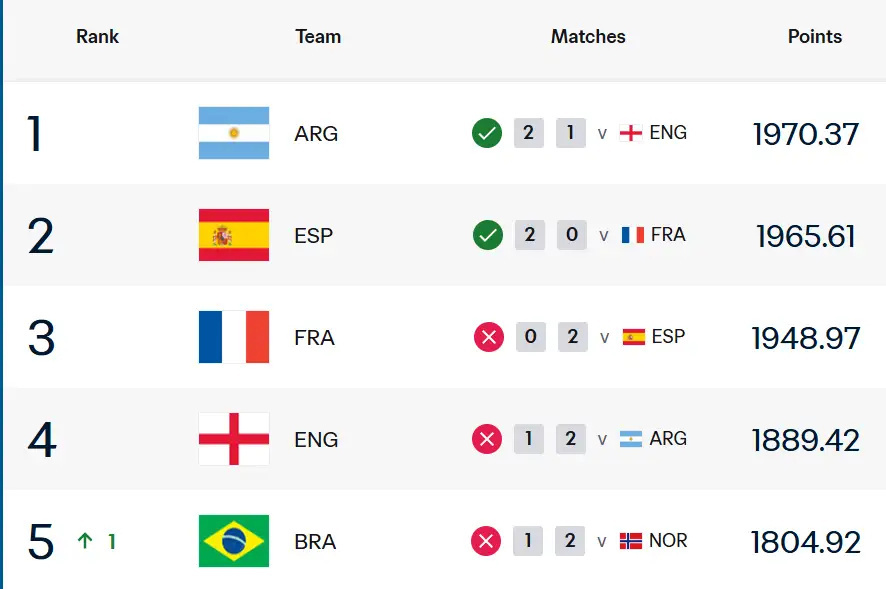
Task: Click the Matches column header
Action: tap(588, 37)
